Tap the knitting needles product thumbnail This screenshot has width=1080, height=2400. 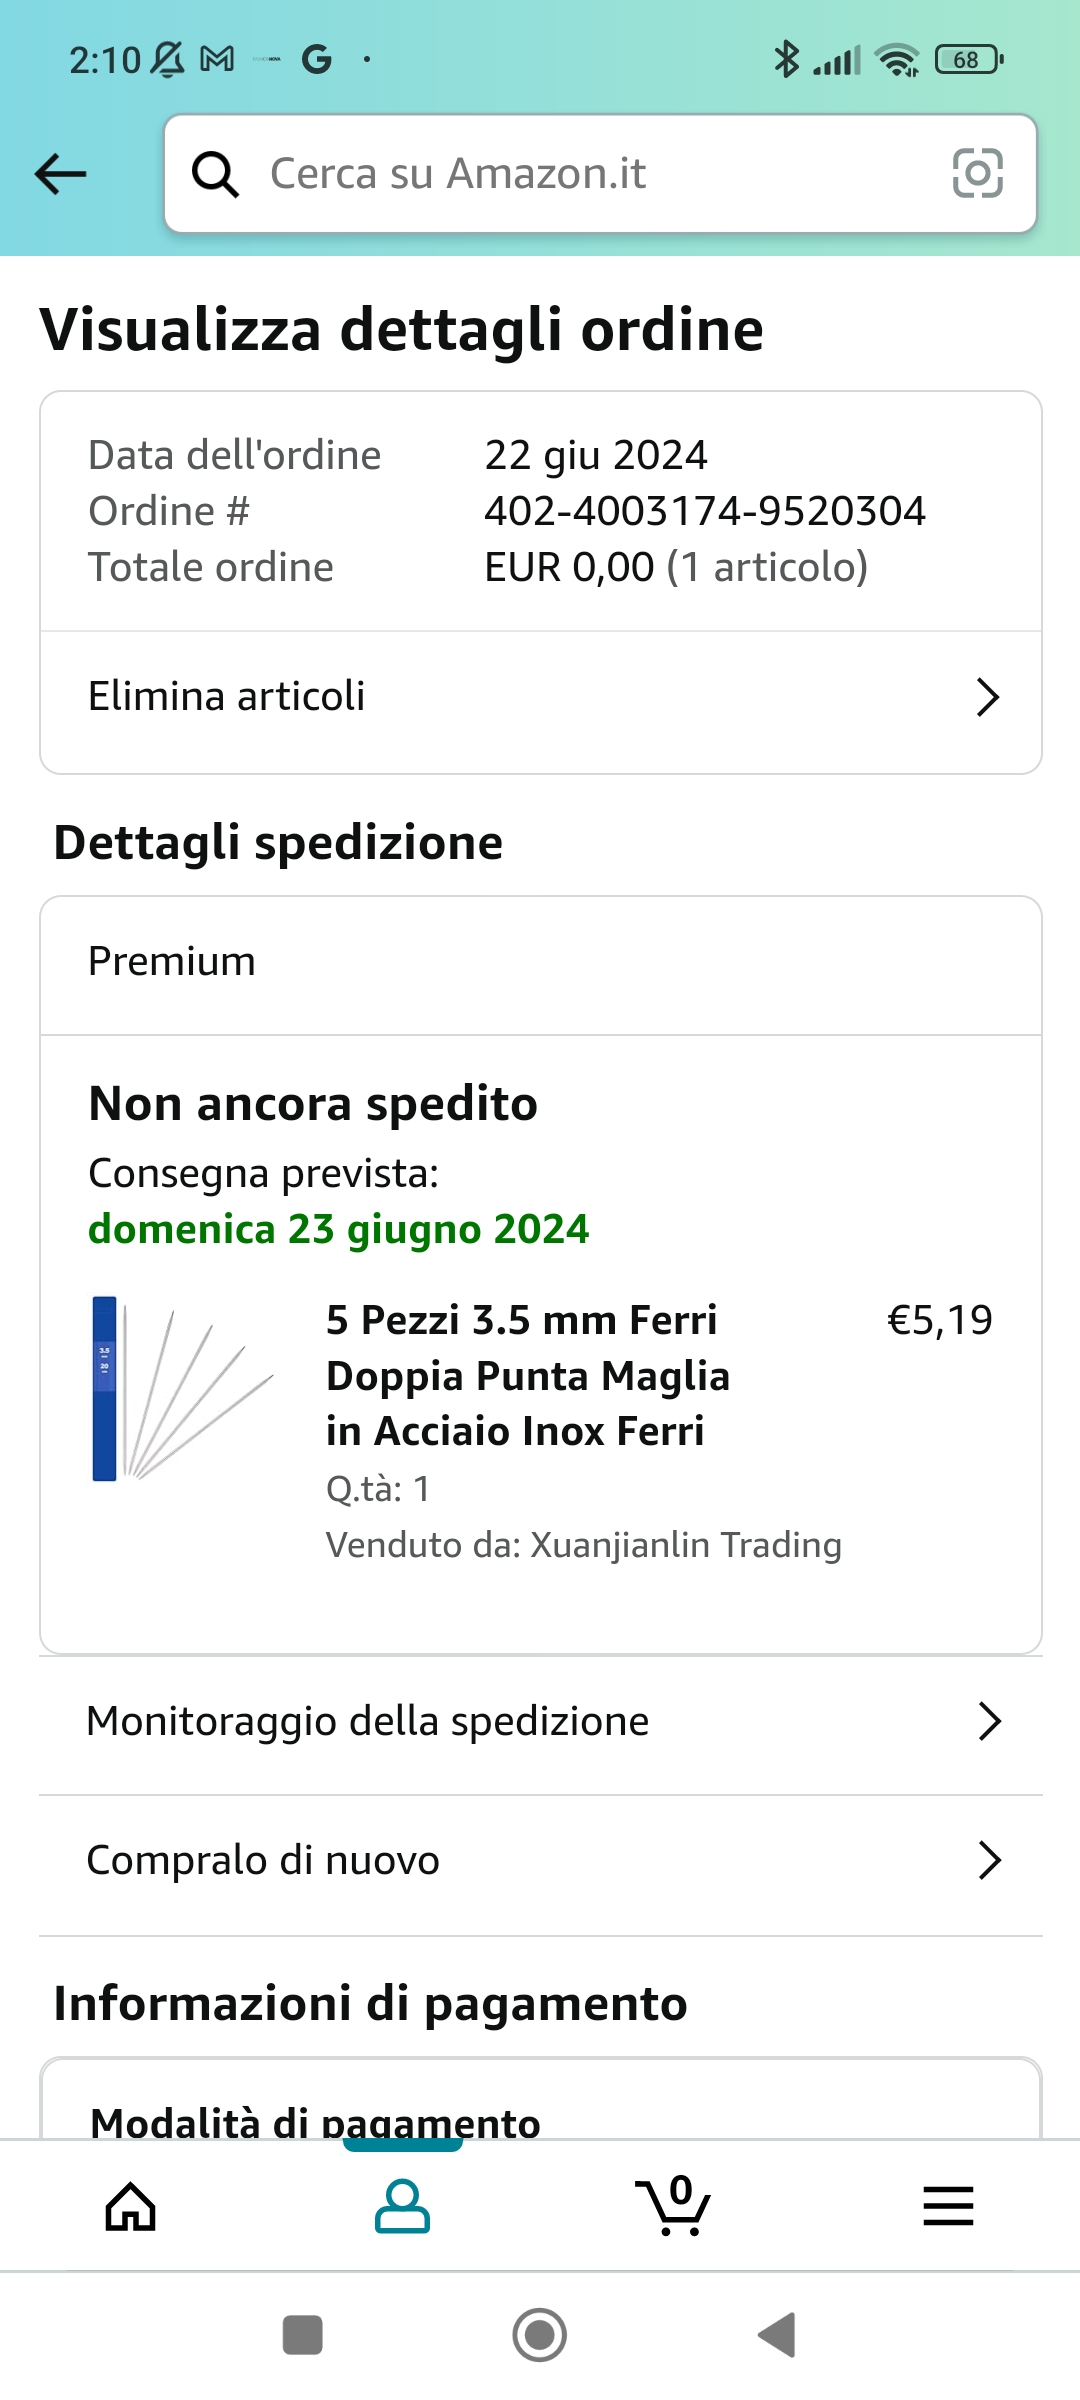pyautogui.click(x=182, y=1388)
